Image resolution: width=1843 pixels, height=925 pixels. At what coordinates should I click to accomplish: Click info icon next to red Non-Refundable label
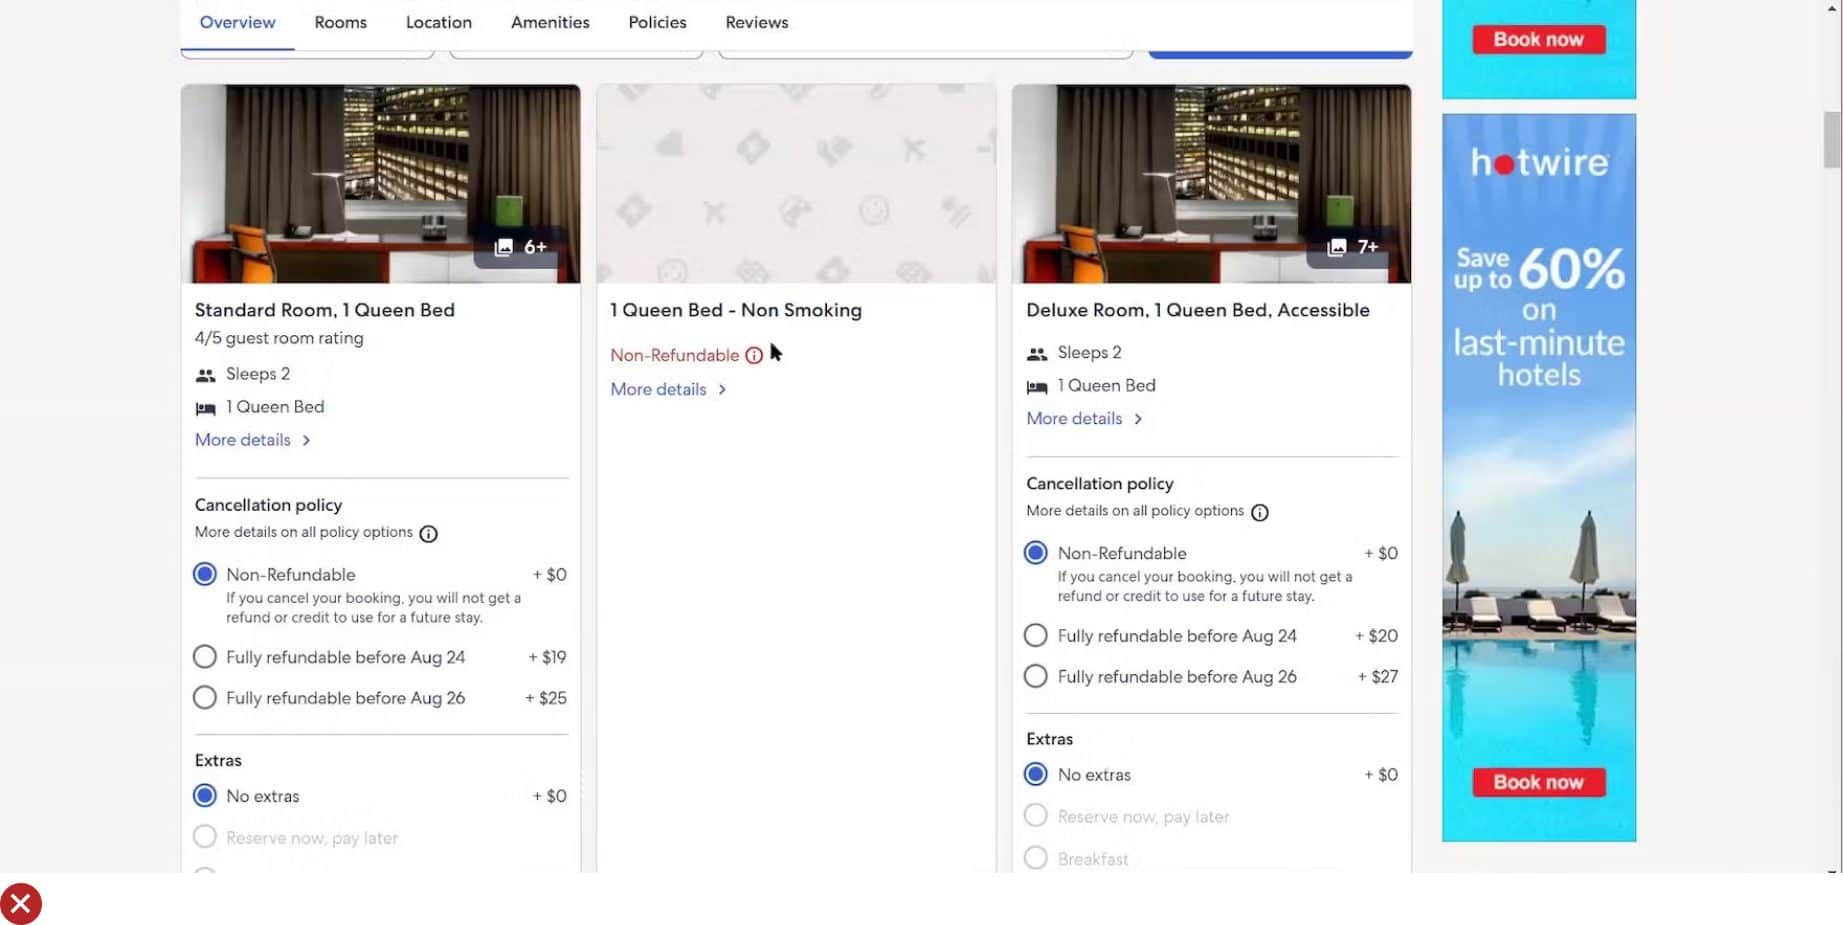pos(754,355)
